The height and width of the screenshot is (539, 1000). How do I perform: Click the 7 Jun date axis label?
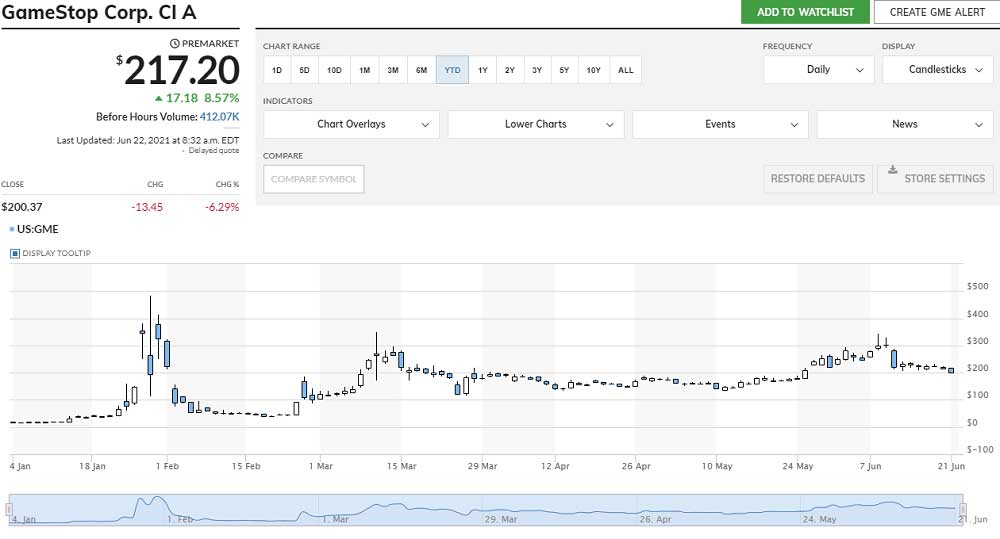870,466
